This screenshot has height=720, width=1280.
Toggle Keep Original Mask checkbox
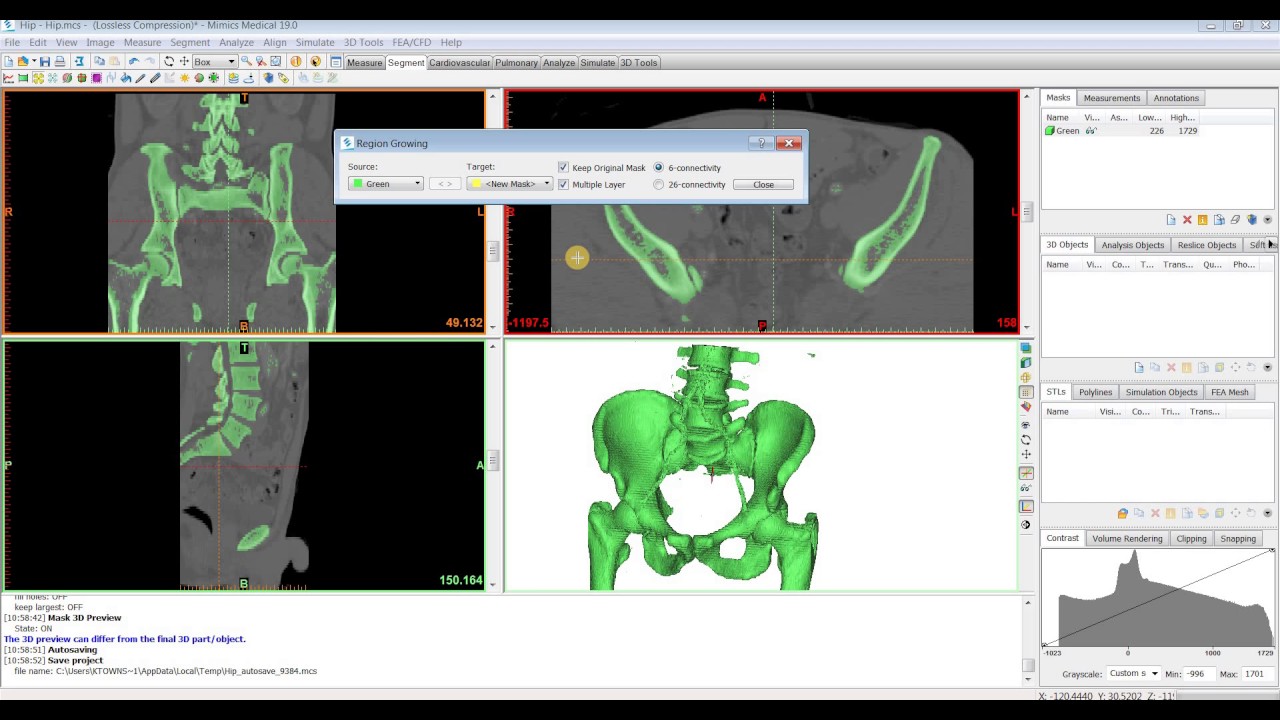pyautogui.click(x=563, y=167)
